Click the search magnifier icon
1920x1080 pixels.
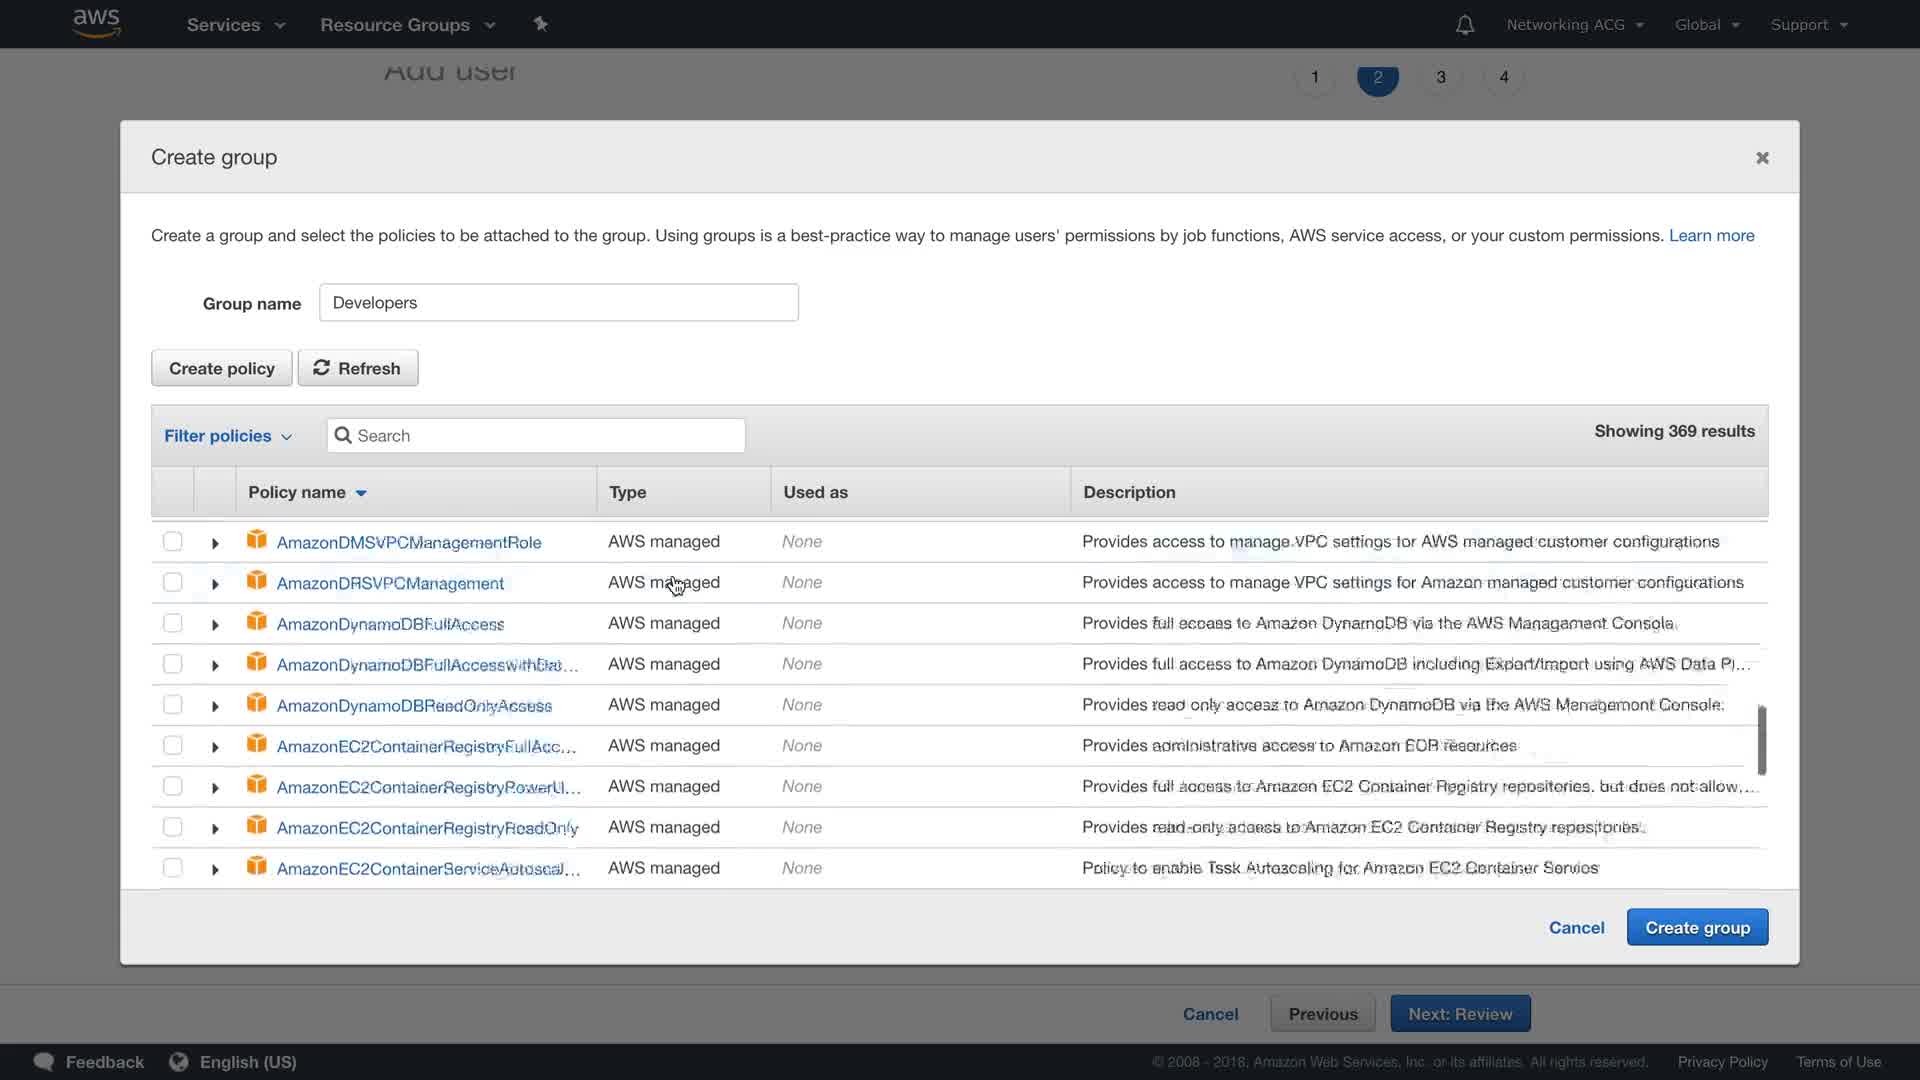(343, 435)
